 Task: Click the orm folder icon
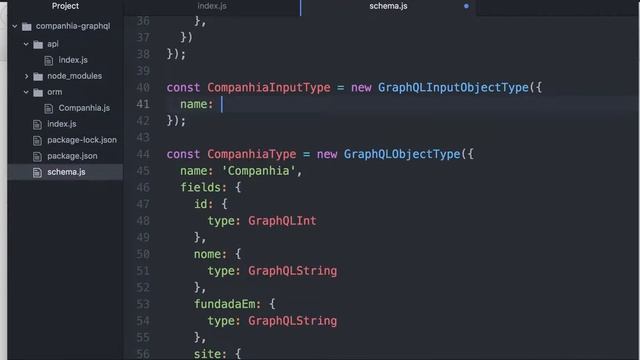click(x=38, y=92)
